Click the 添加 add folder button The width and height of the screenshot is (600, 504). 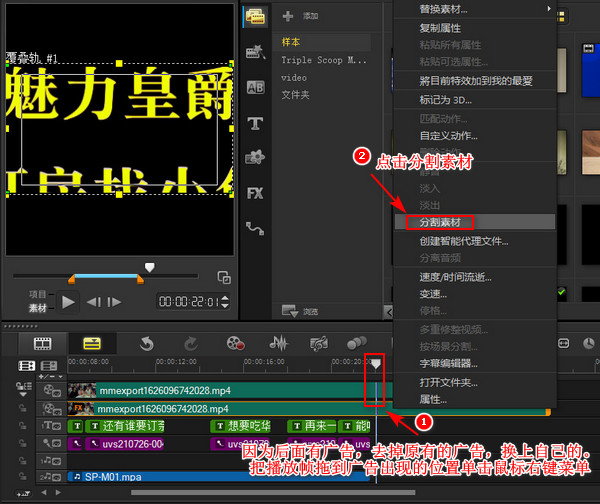click(x=301, y=16)
